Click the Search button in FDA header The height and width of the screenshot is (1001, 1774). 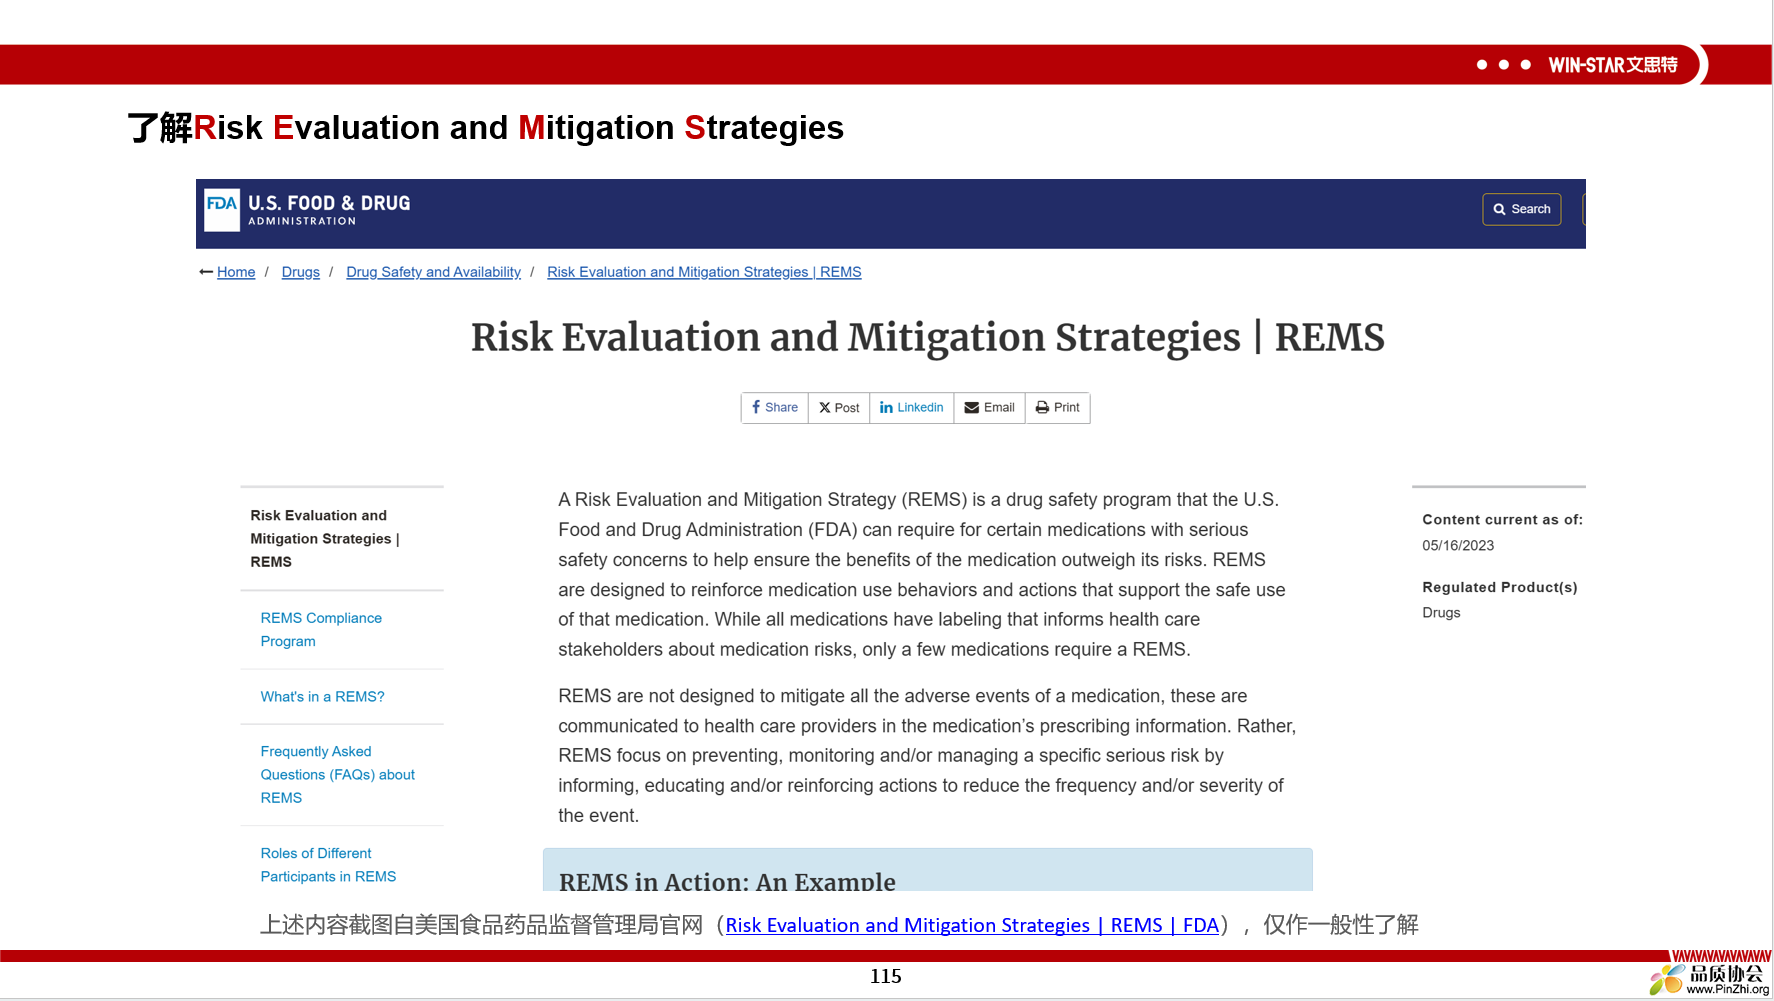click(x=1521, y=209)
